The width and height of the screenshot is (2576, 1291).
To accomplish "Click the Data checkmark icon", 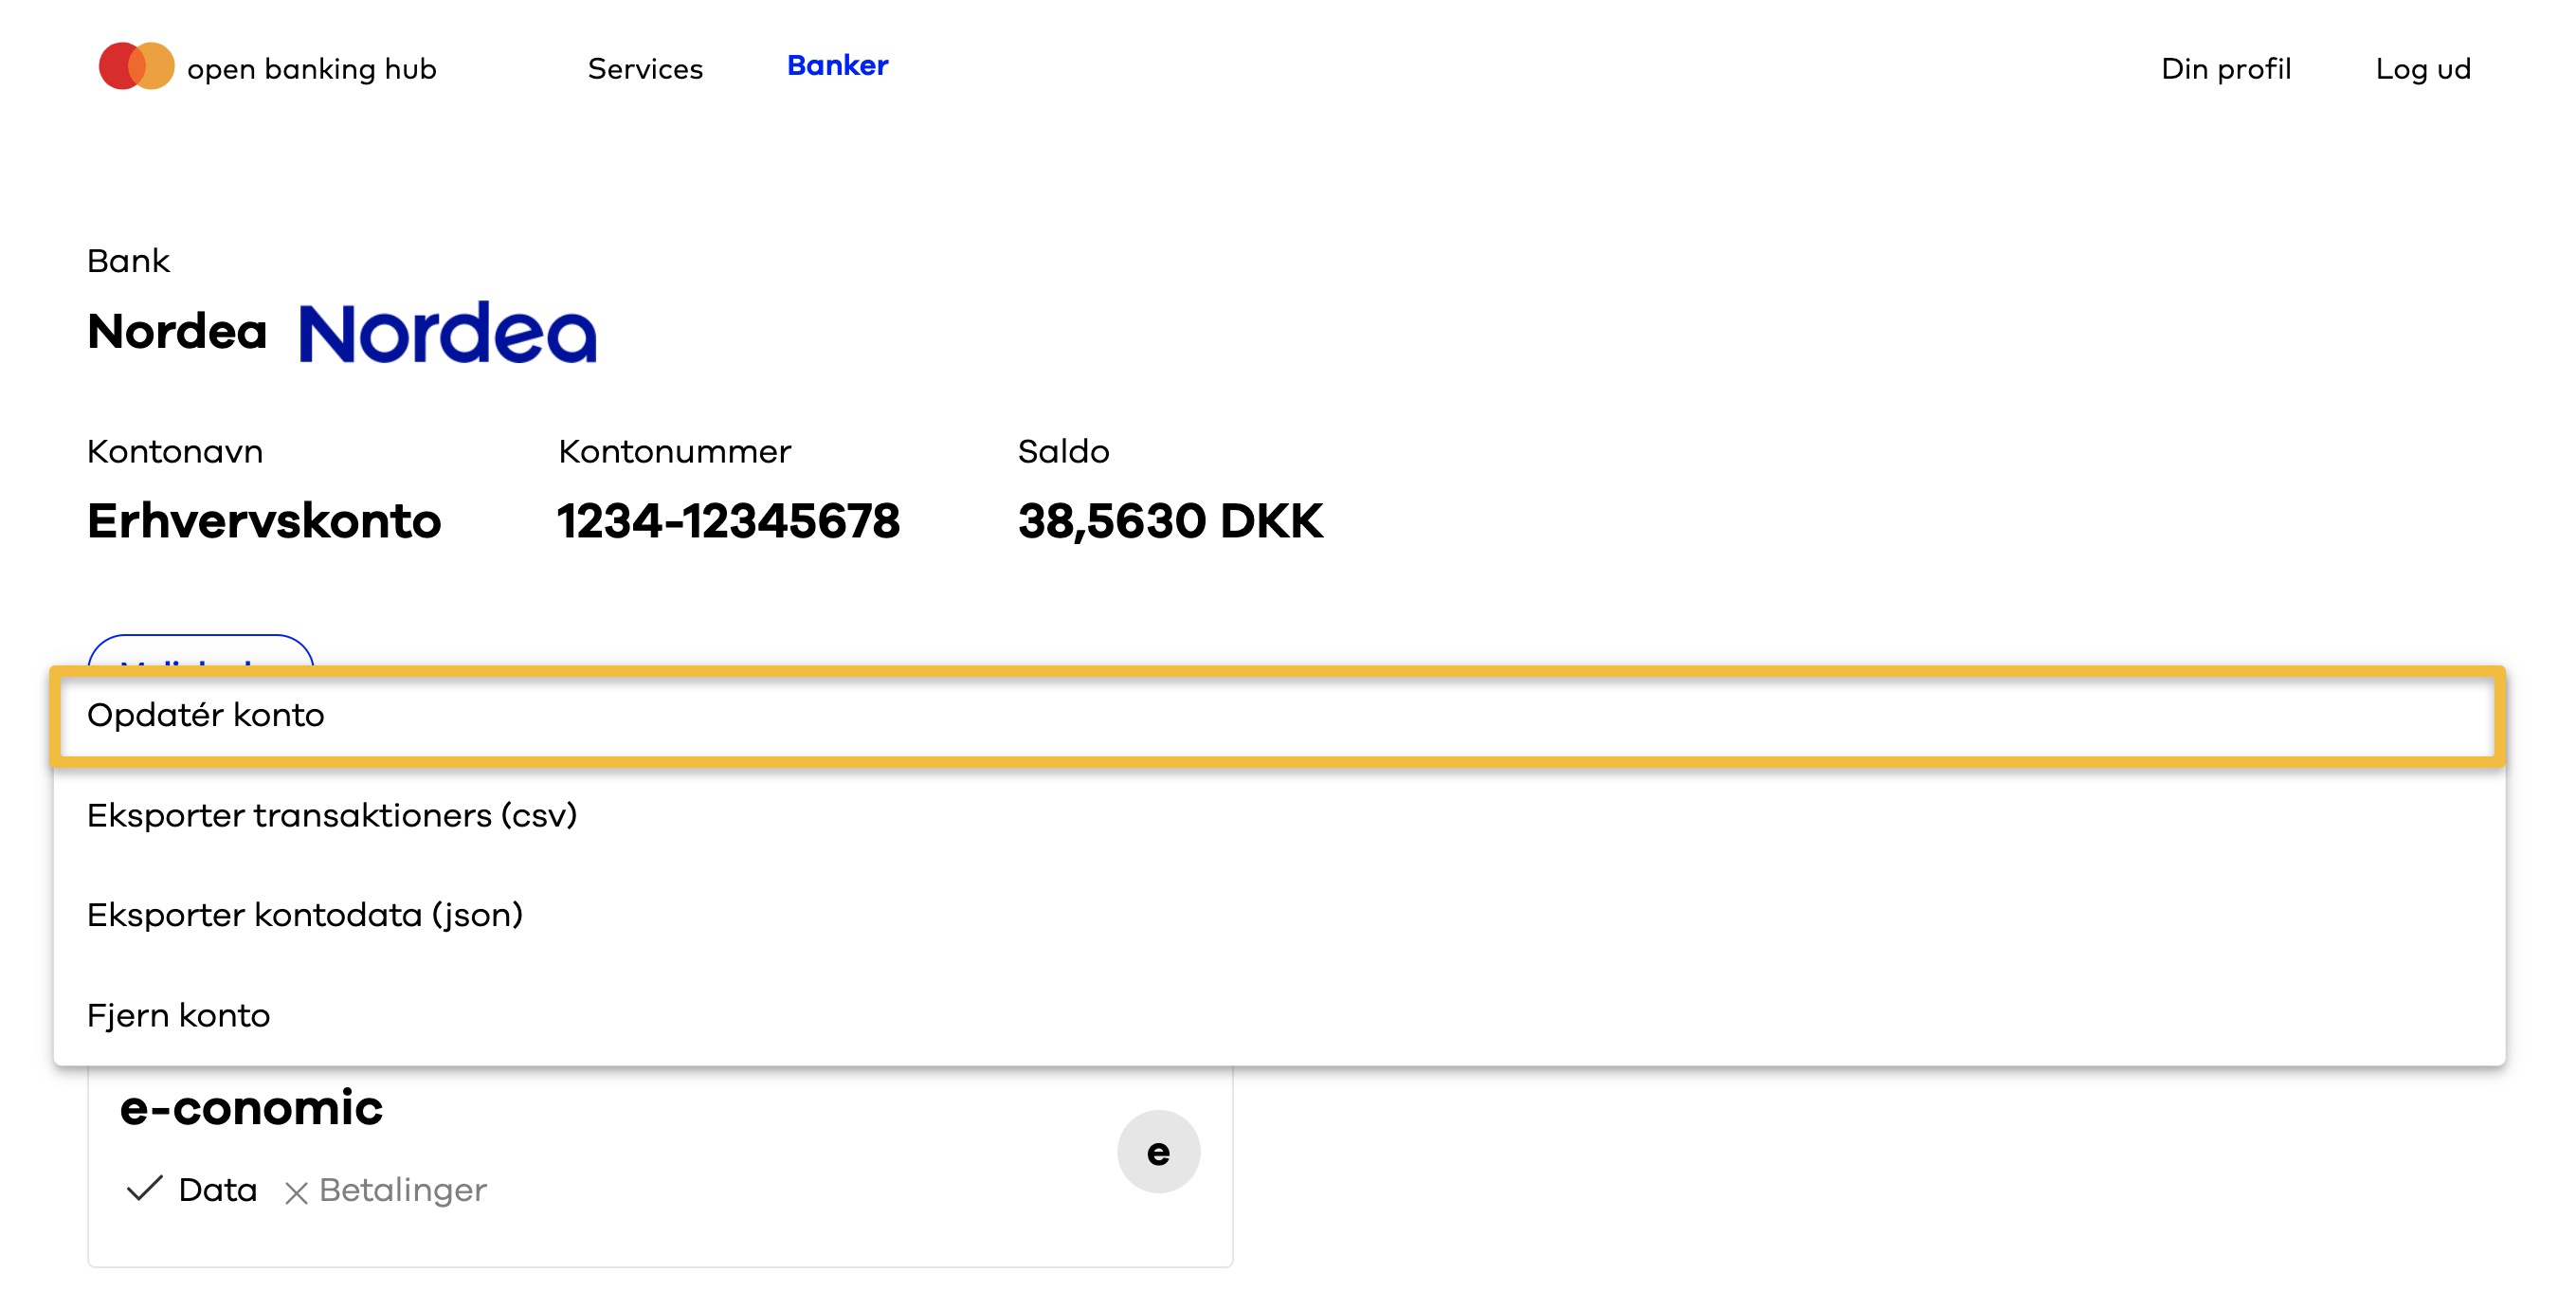I will 145,1188.
